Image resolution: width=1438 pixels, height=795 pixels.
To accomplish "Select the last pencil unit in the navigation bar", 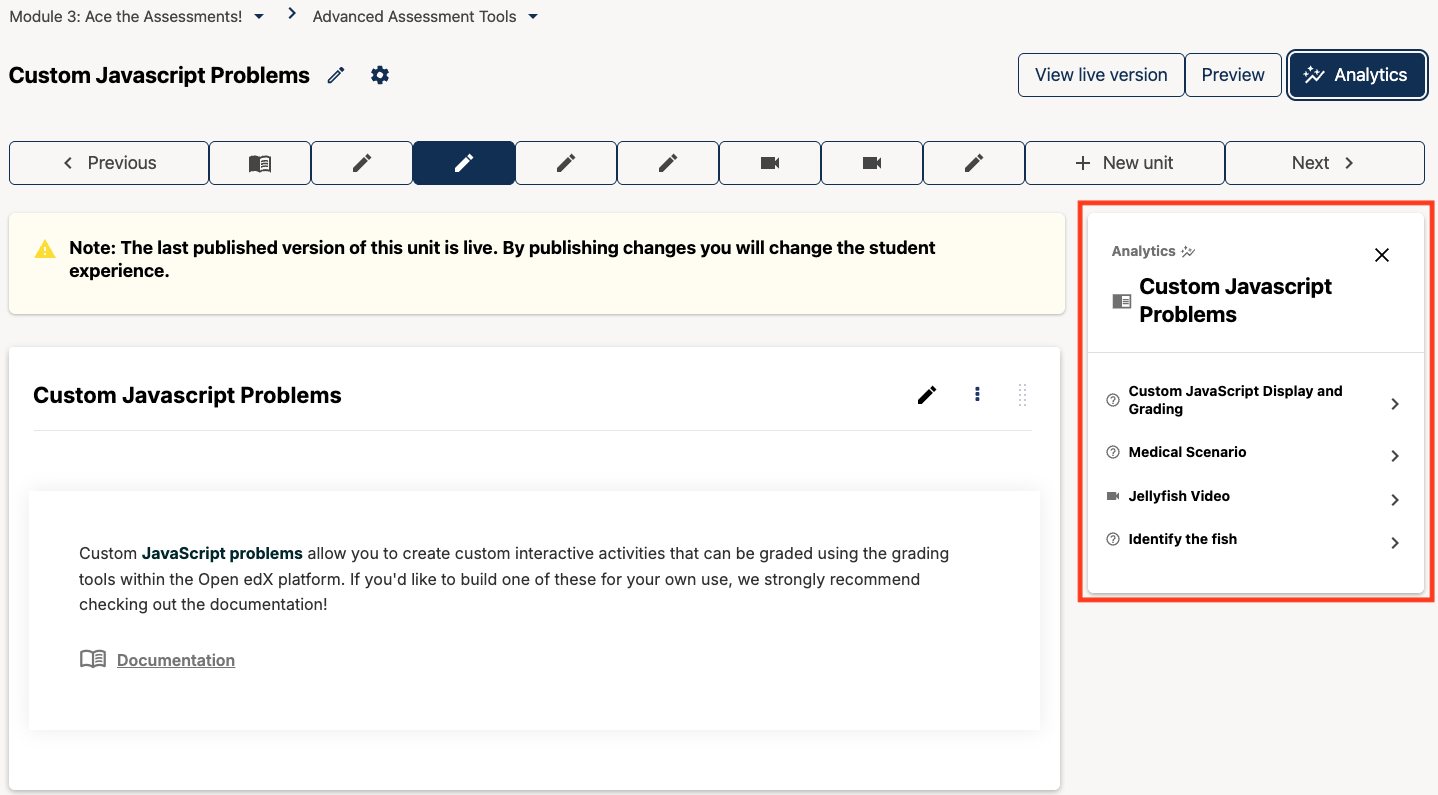I will pos(973,162).
